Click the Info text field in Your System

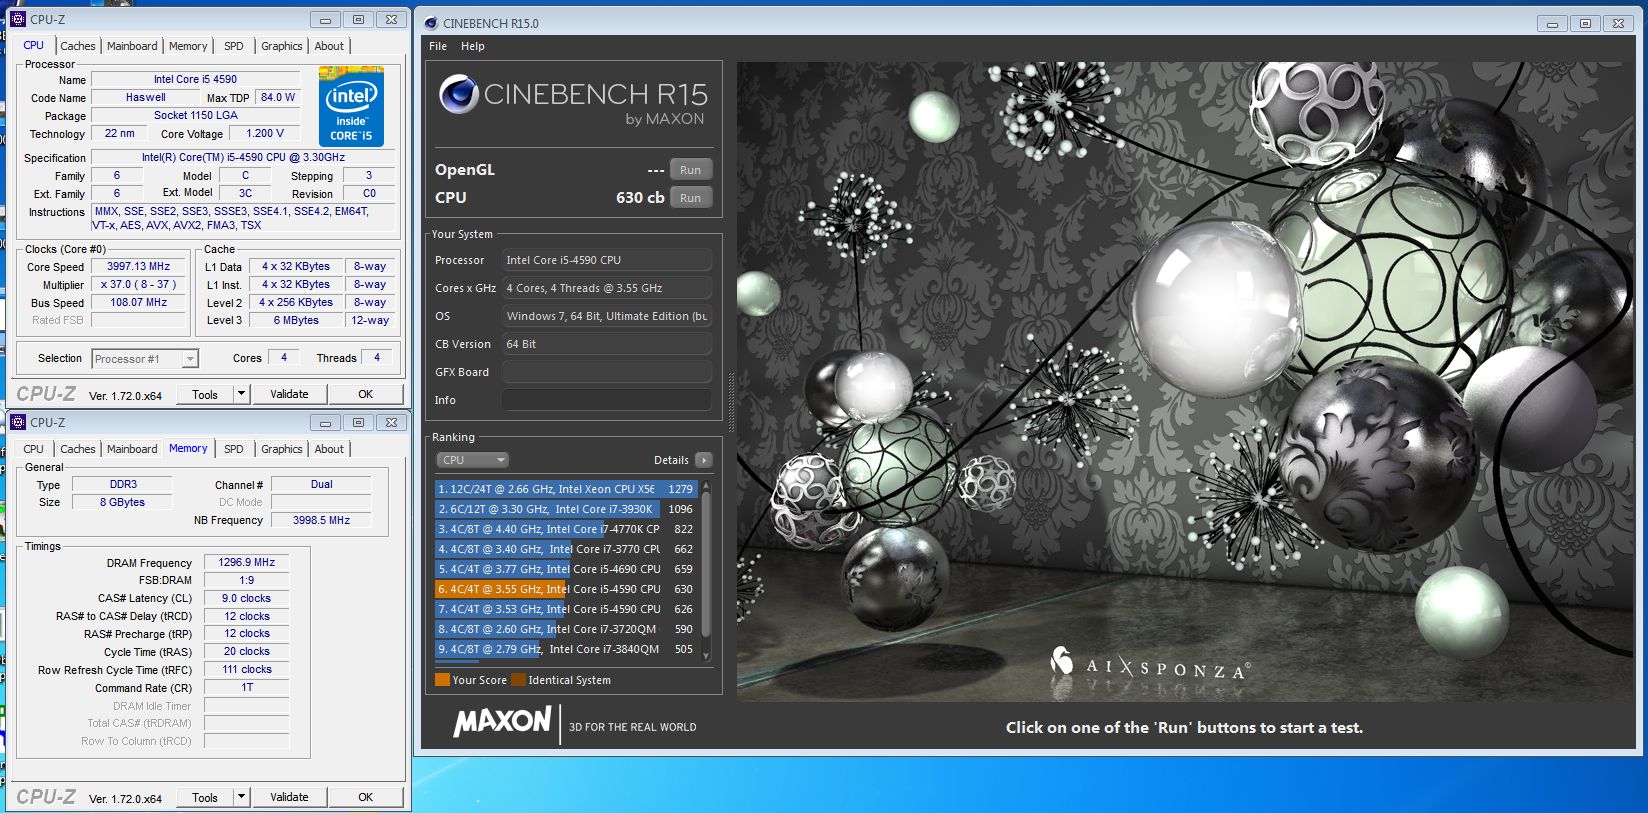(x=607, y=400)
